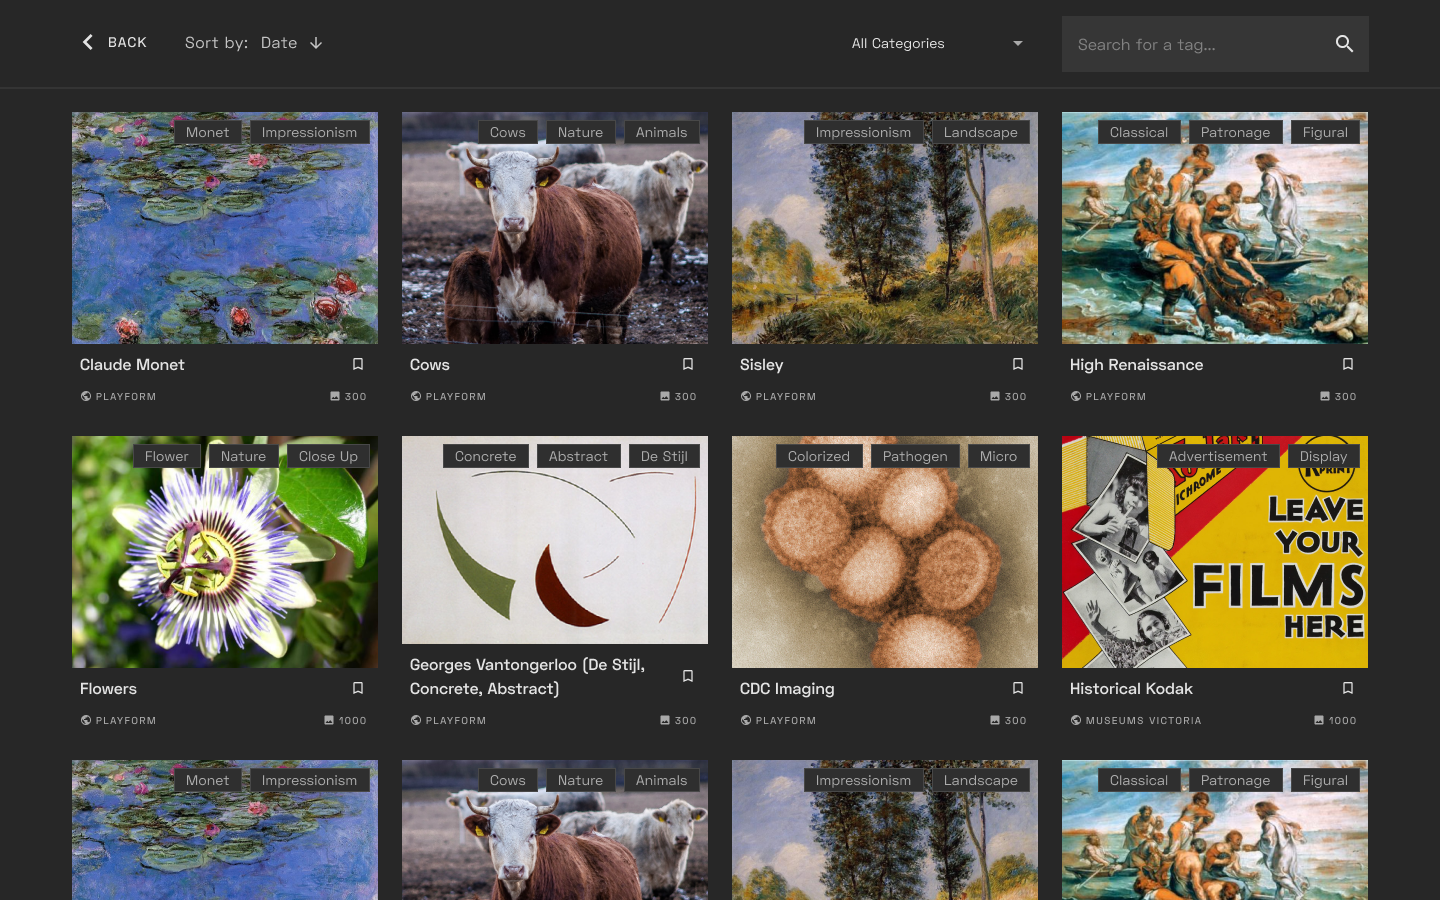Click PLAYFORM source under Cows
Viewport: 1440px width, 900px height.
tap(455, 396)
